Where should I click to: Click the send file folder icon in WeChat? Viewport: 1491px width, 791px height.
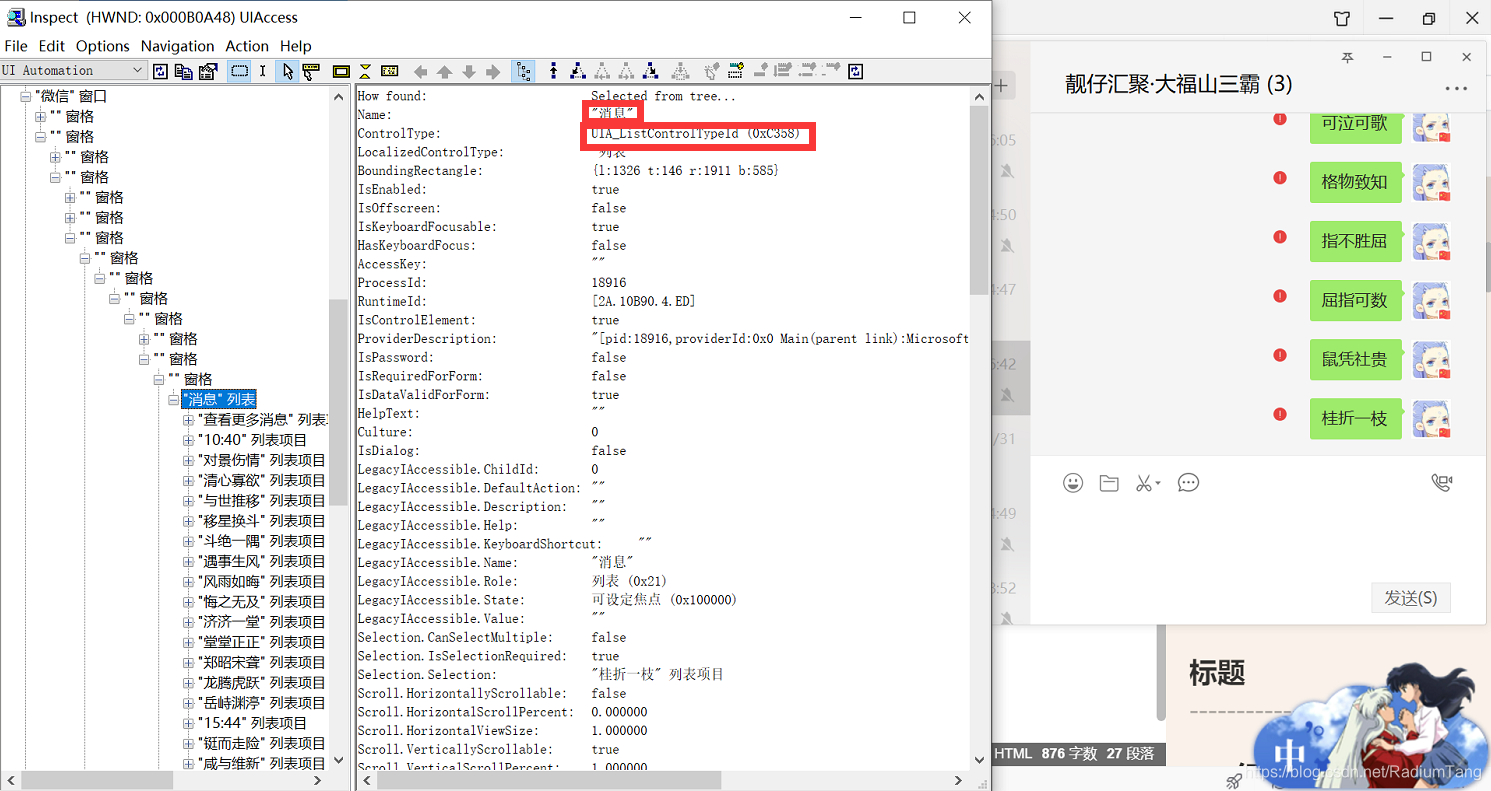click(1109, 483)
